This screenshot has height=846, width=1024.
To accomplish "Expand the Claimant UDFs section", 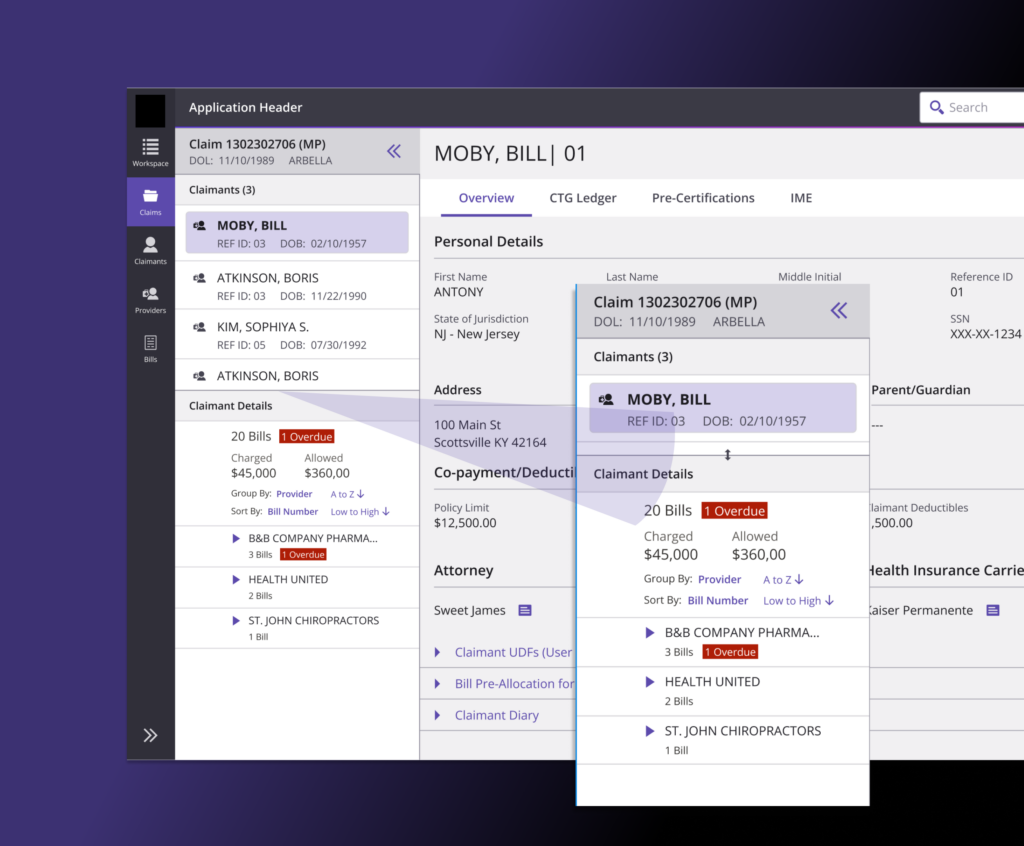I will 438,652.
